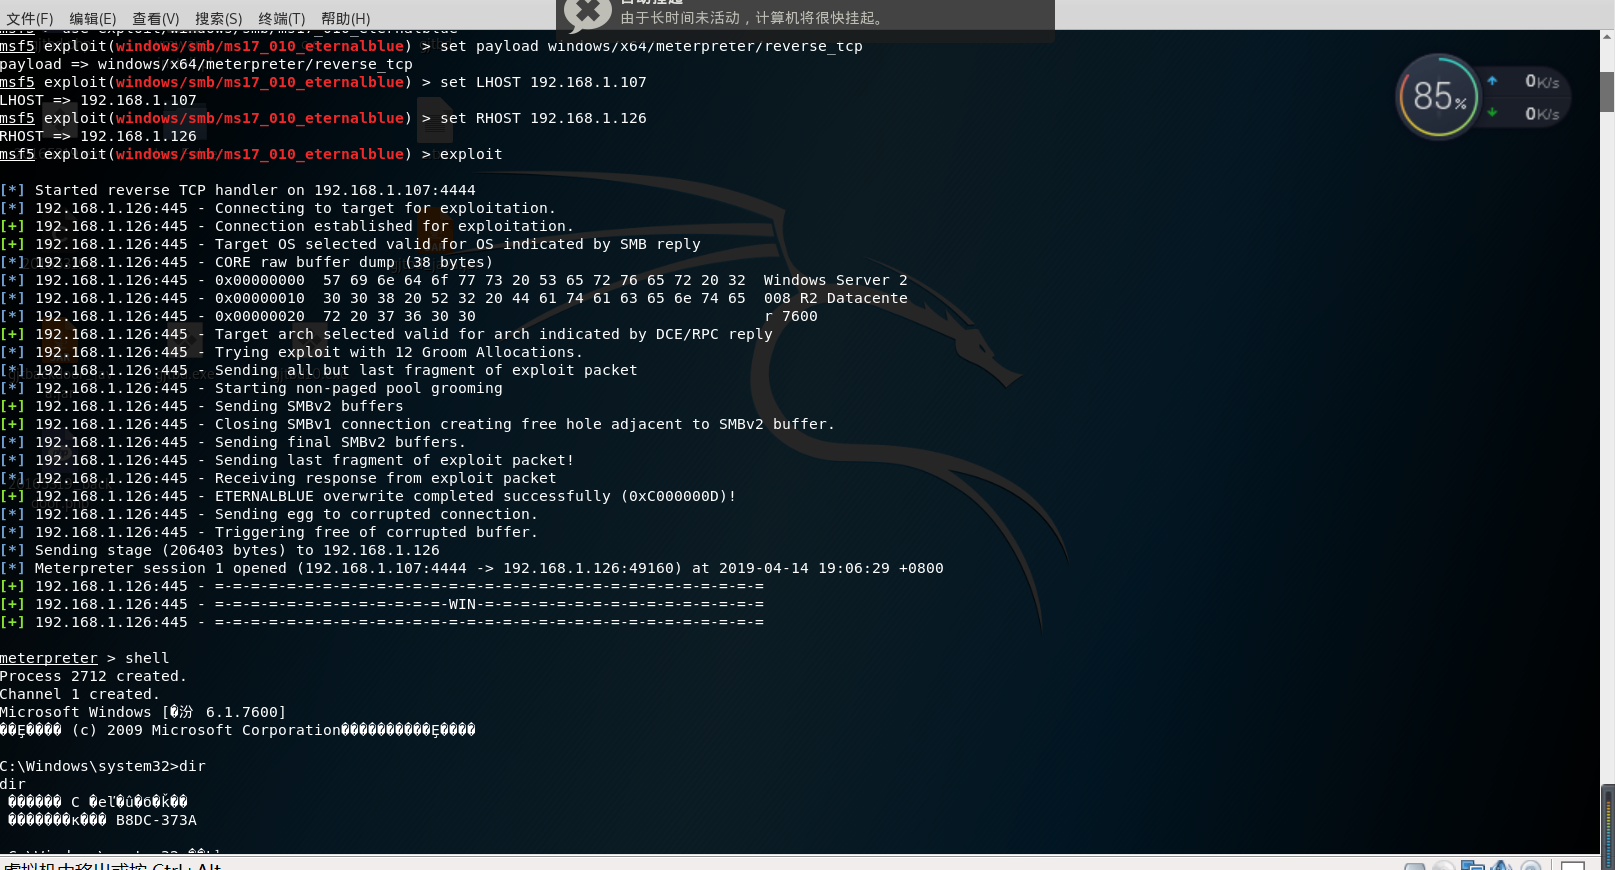Screen dimensions: 1615x870
Task: Click 'Sending egg to corrupted connection.'
Action: click(x=377, y=514)
